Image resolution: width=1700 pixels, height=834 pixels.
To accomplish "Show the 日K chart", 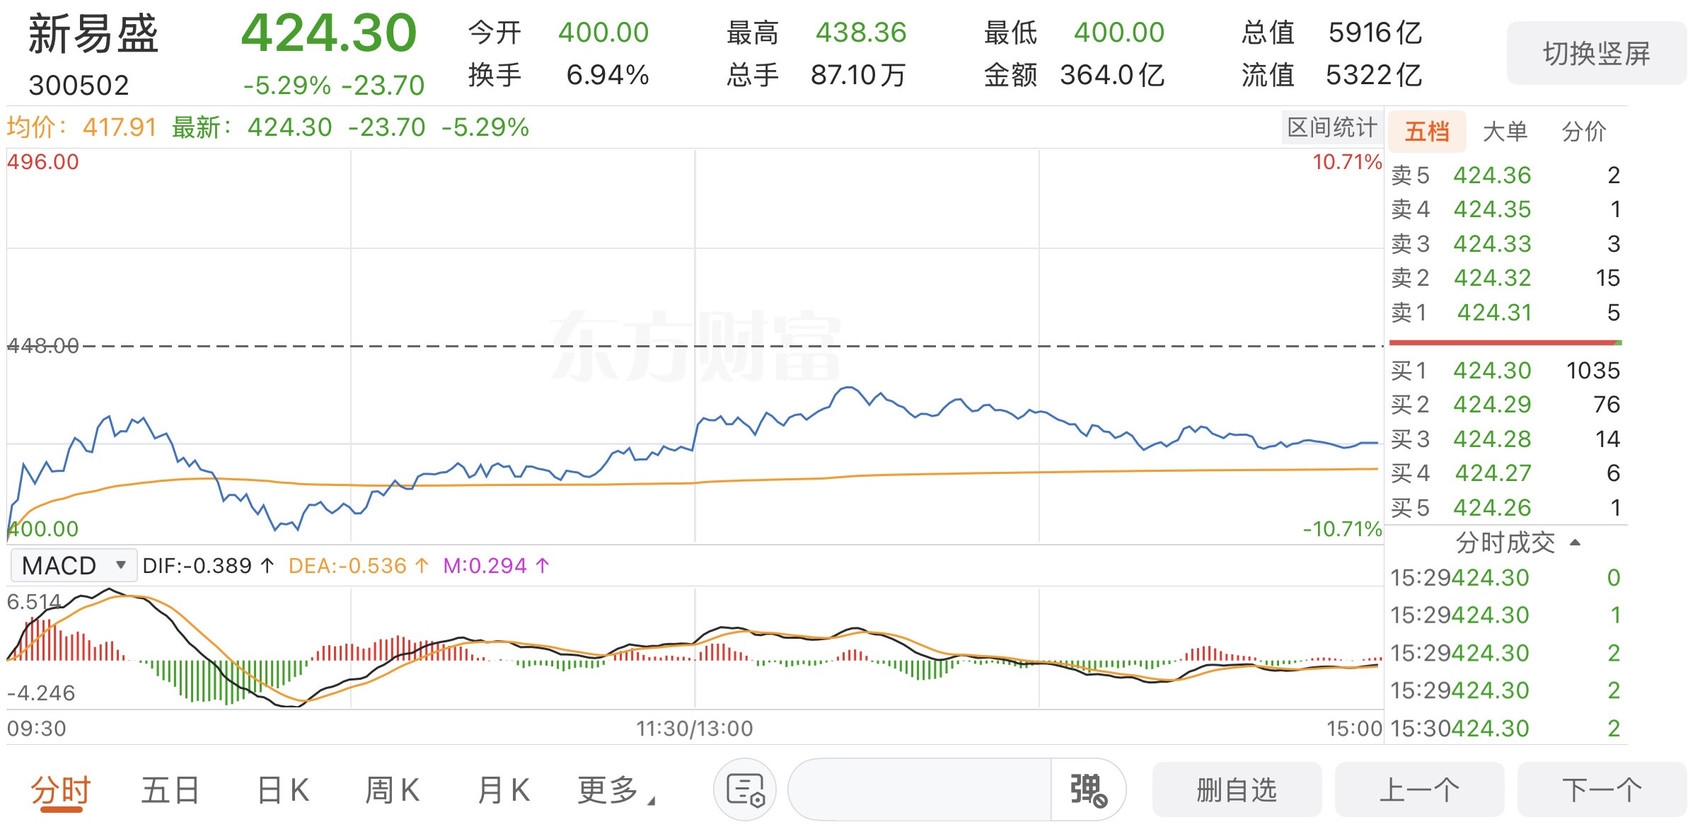I will tap(283, 790).
